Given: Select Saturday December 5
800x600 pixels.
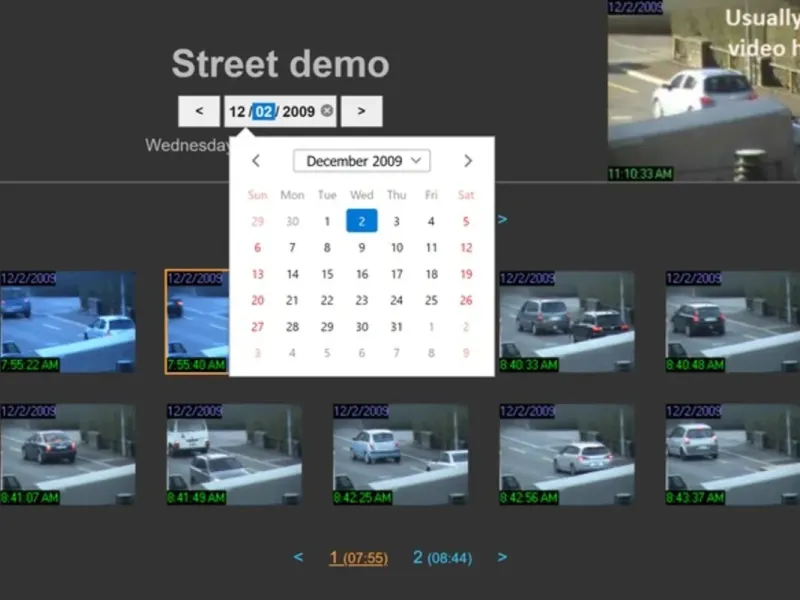Looking at the screenshot, I should point(466,221).
